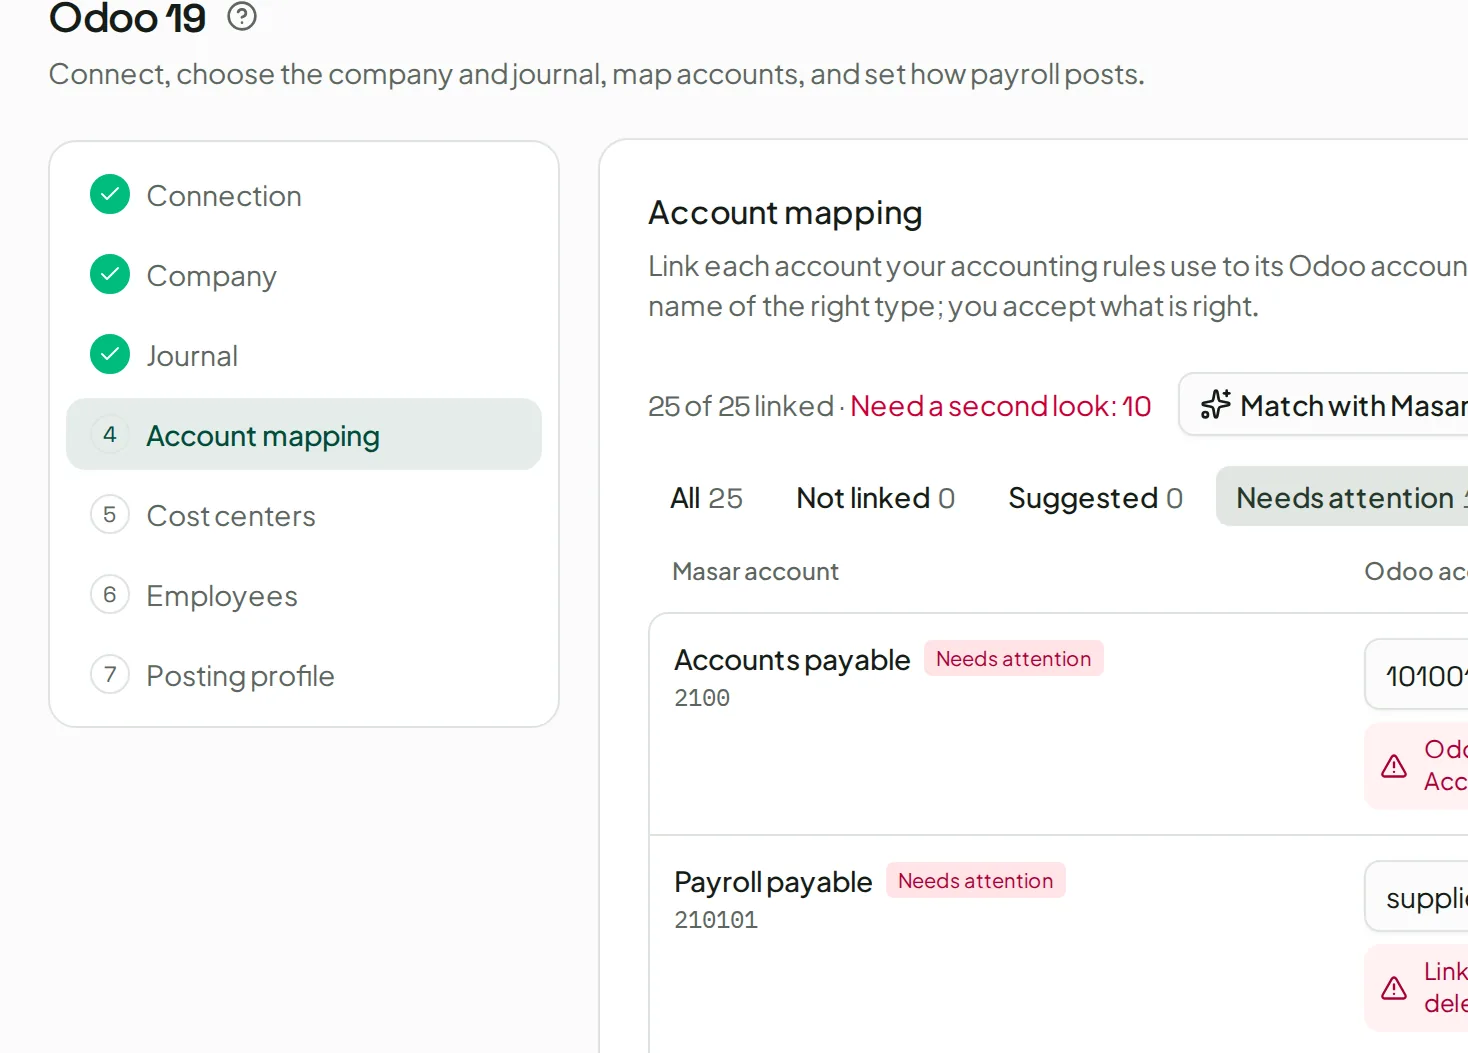Click account code 2100
This screenshot has width=1468, height=1053.
[x=702, y=698]
